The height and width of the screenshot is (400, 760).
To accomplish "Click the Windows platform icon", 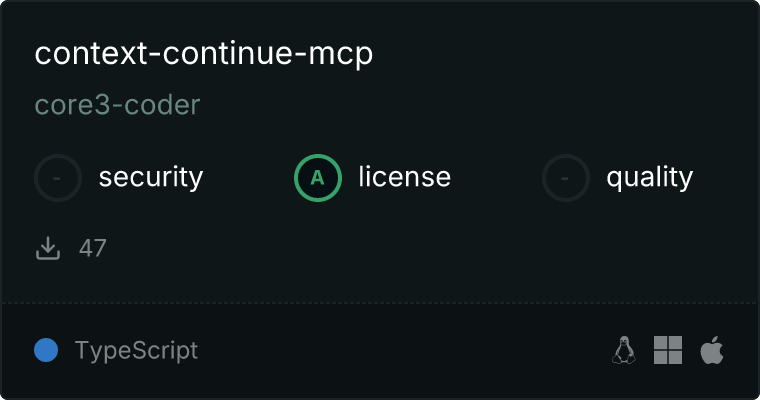I will click(x=668, y=350).
